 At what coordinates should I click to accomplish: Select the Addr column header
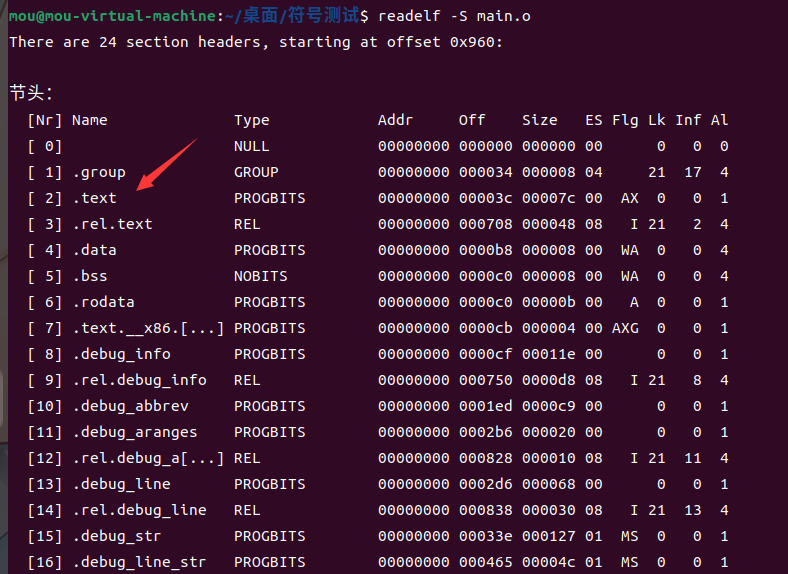click(x=395, y=120)
